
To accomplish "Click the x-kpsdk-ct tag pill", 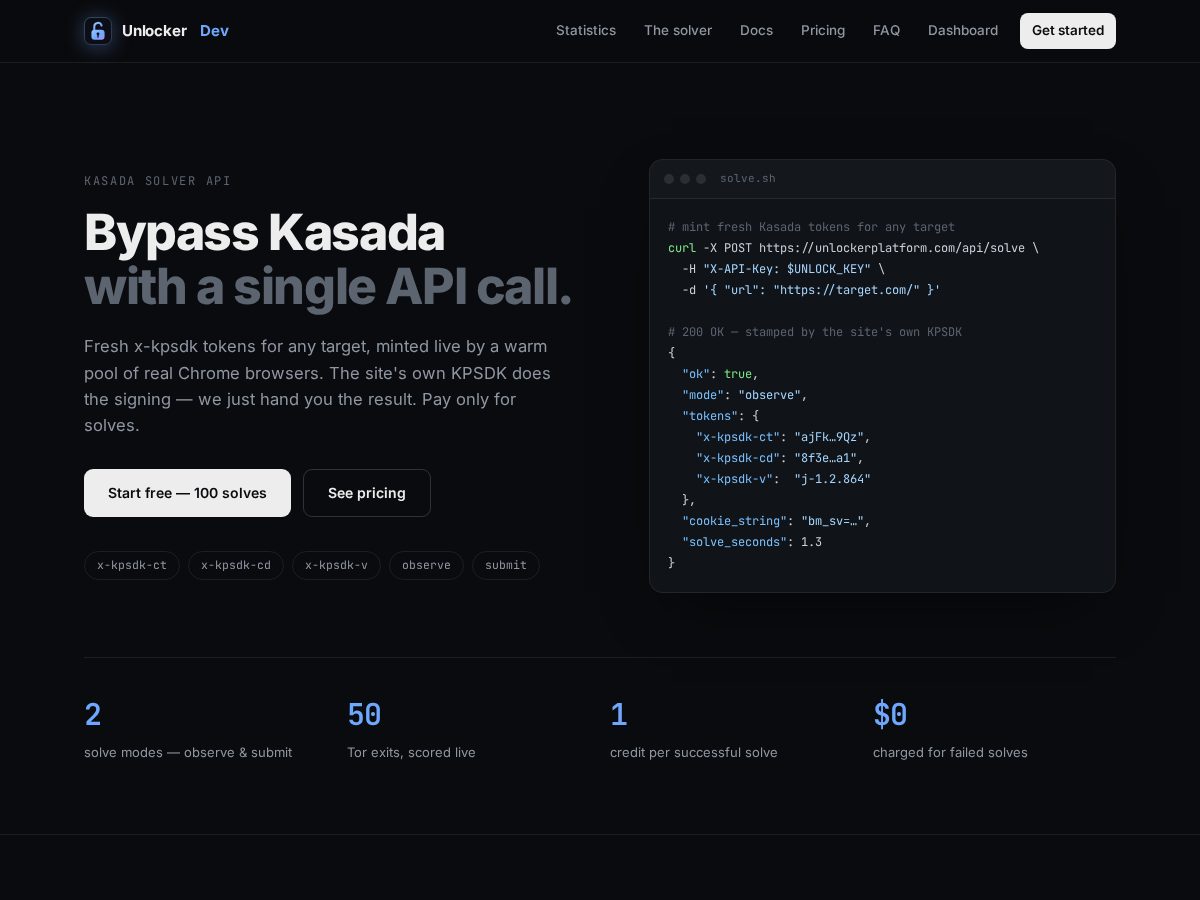I will click(x=132, y=565).
